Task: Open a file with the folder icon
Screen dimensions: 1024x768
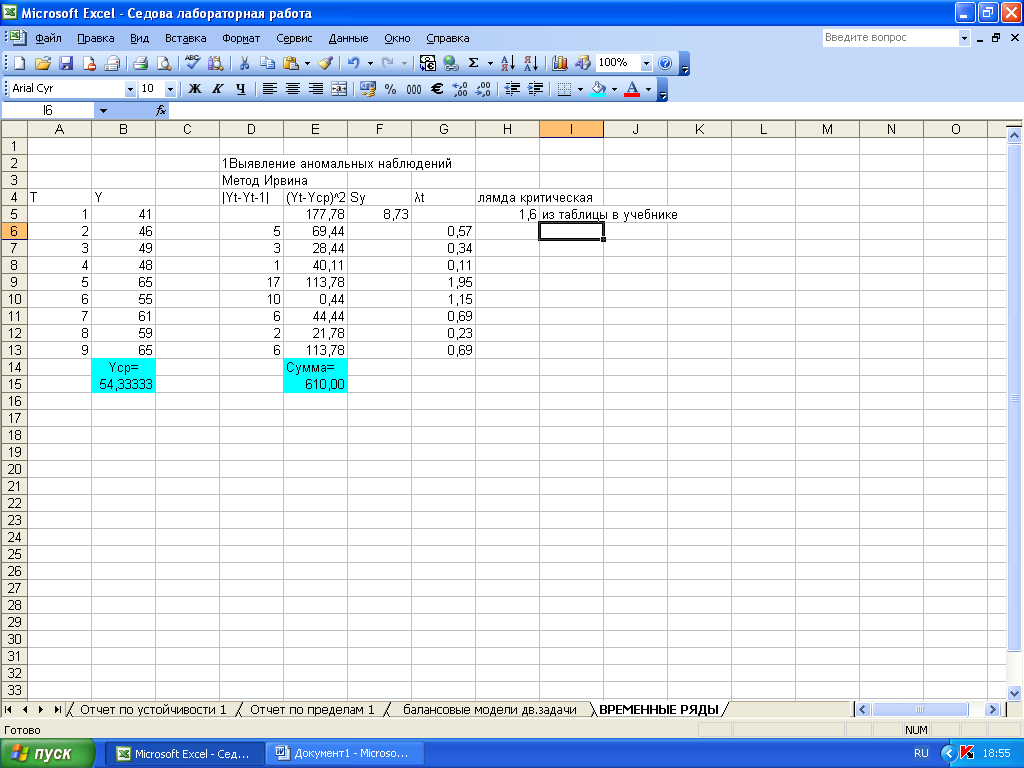Action: pos(42,63)
